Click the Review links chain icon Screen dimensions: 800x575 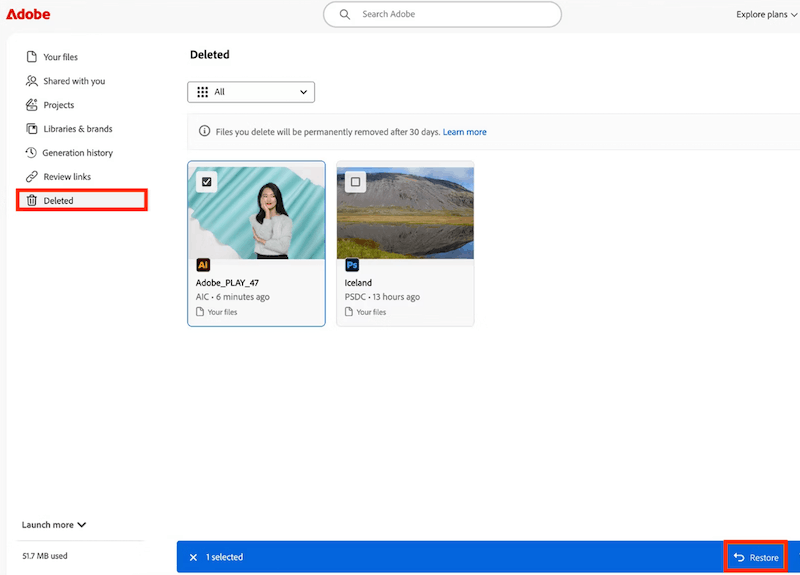32,177
